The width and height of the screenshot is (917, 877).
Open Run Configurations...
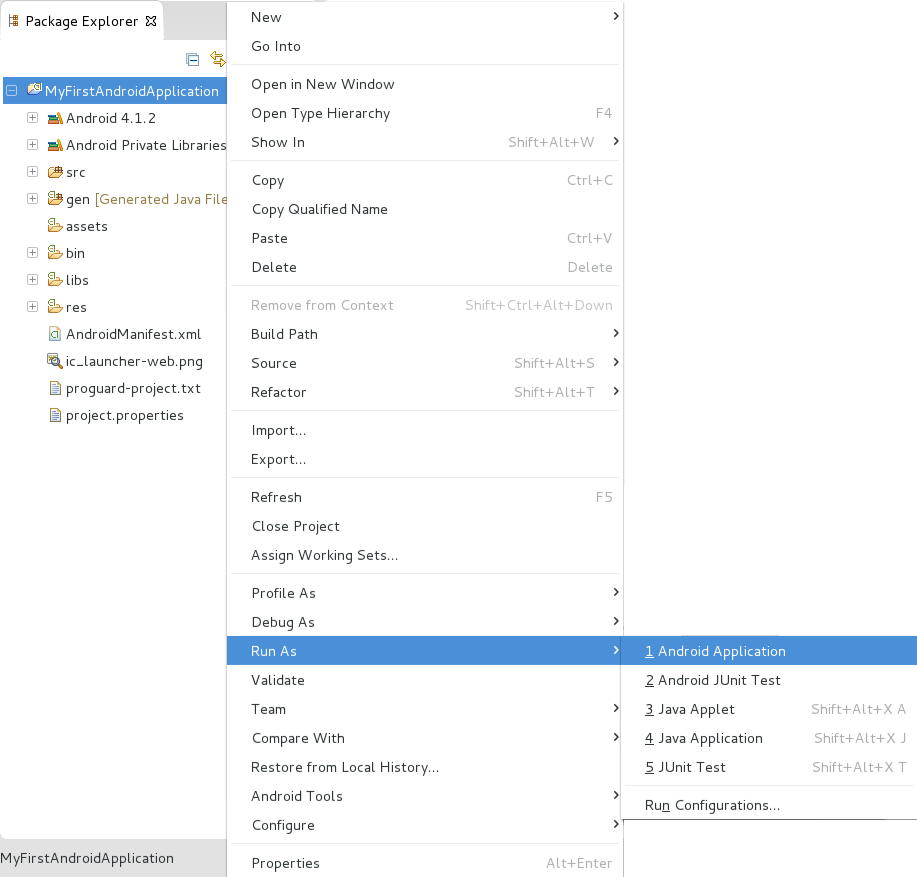pos(770,805)
